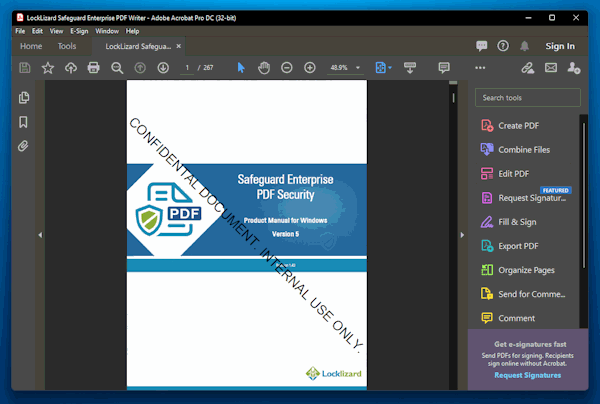Click the share with others person icon
The image size is (600, 404).
pos(574,68)
